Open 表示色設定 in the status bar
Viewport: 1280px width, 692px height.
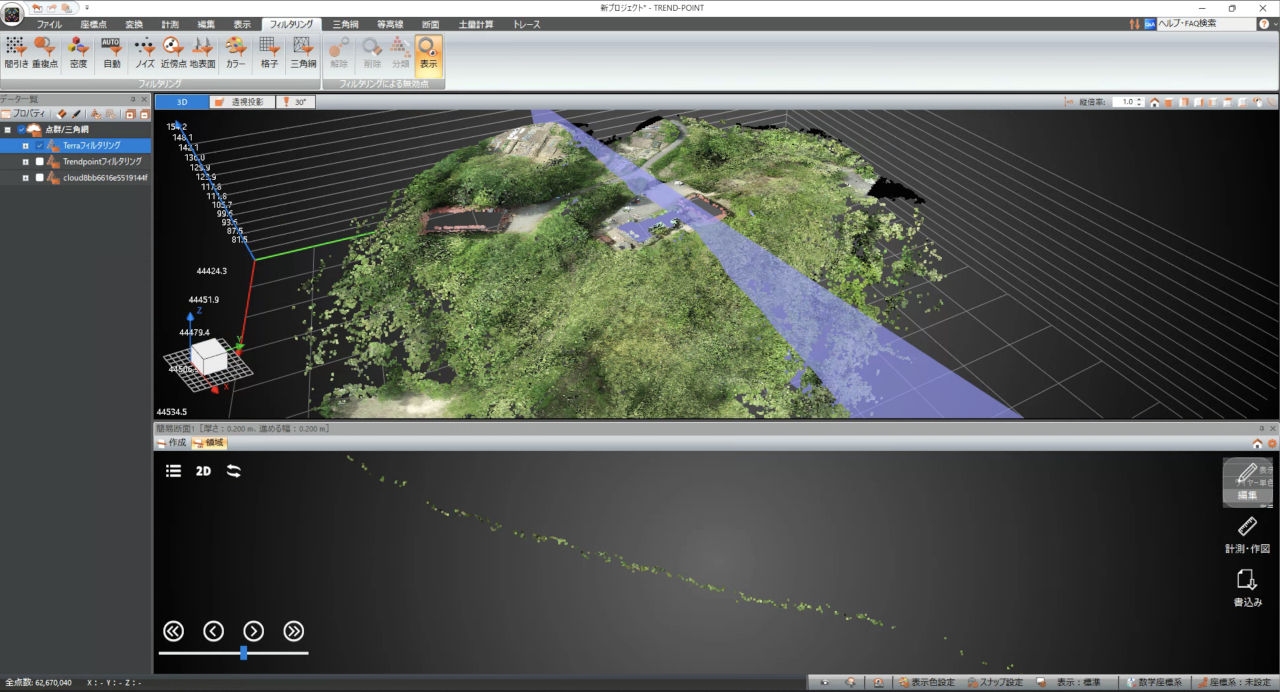[925, 682]
